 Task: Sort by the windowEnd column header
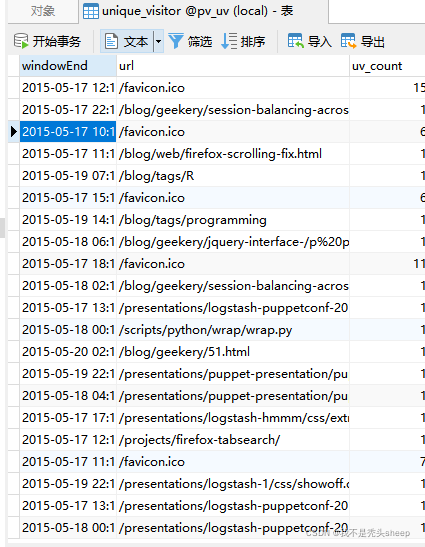coord(68,66)
